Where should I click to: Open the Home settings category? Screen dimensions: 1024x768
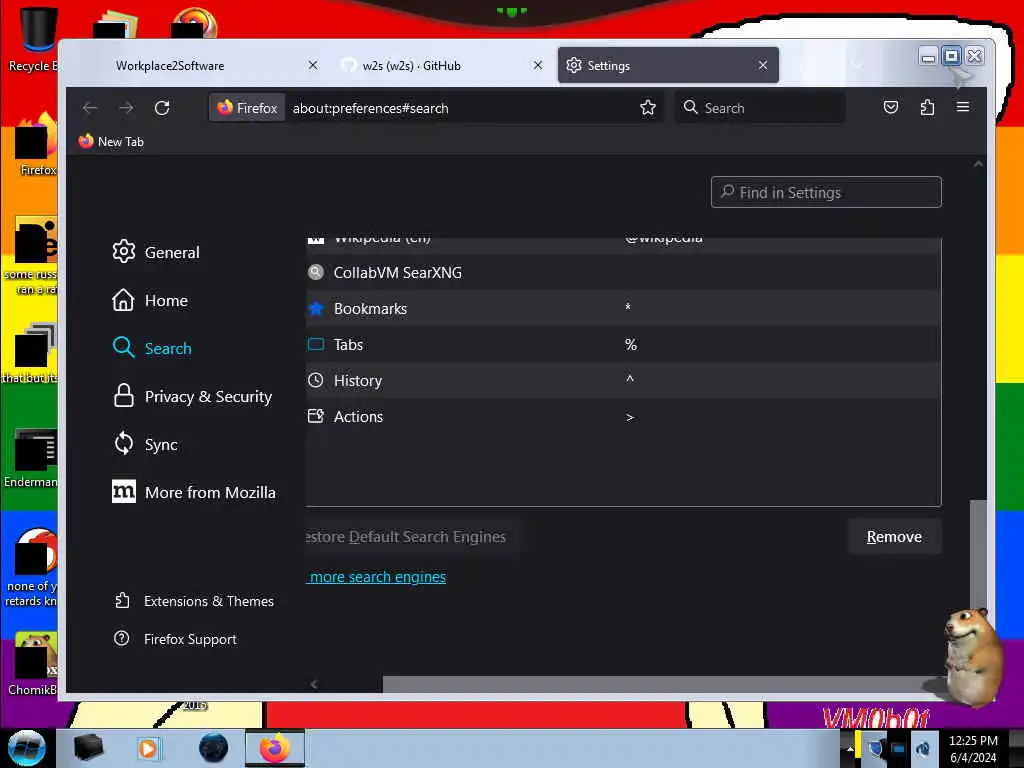pyautogui.click(x=150, y=300)
